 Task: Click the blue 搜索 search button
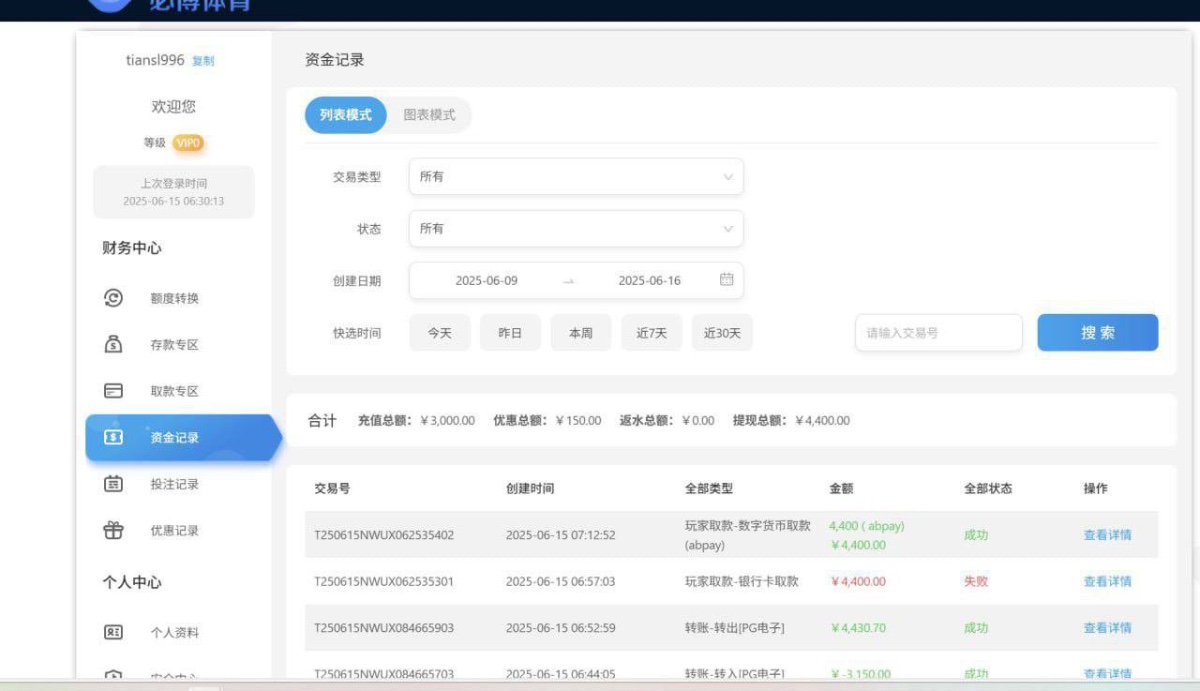coord(1097,332)
